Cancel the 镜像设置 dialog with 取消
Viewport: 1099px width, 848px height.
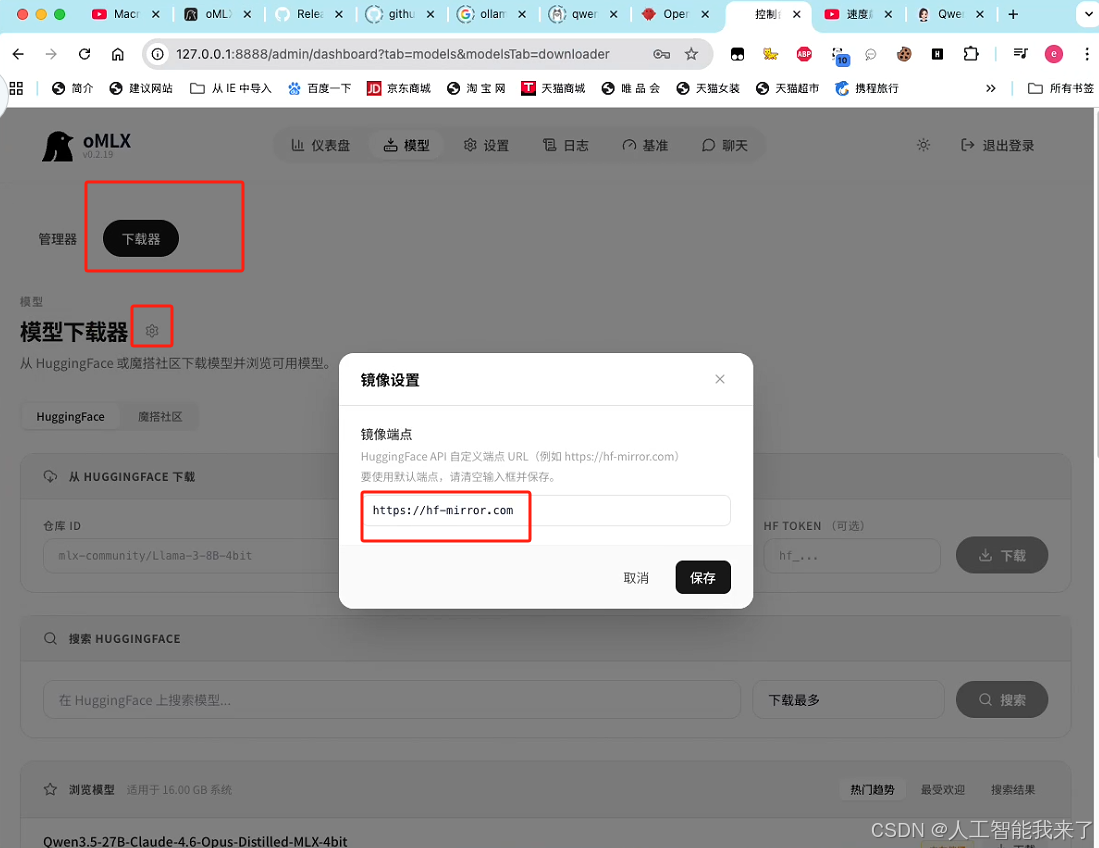click(x=636, y=577)
